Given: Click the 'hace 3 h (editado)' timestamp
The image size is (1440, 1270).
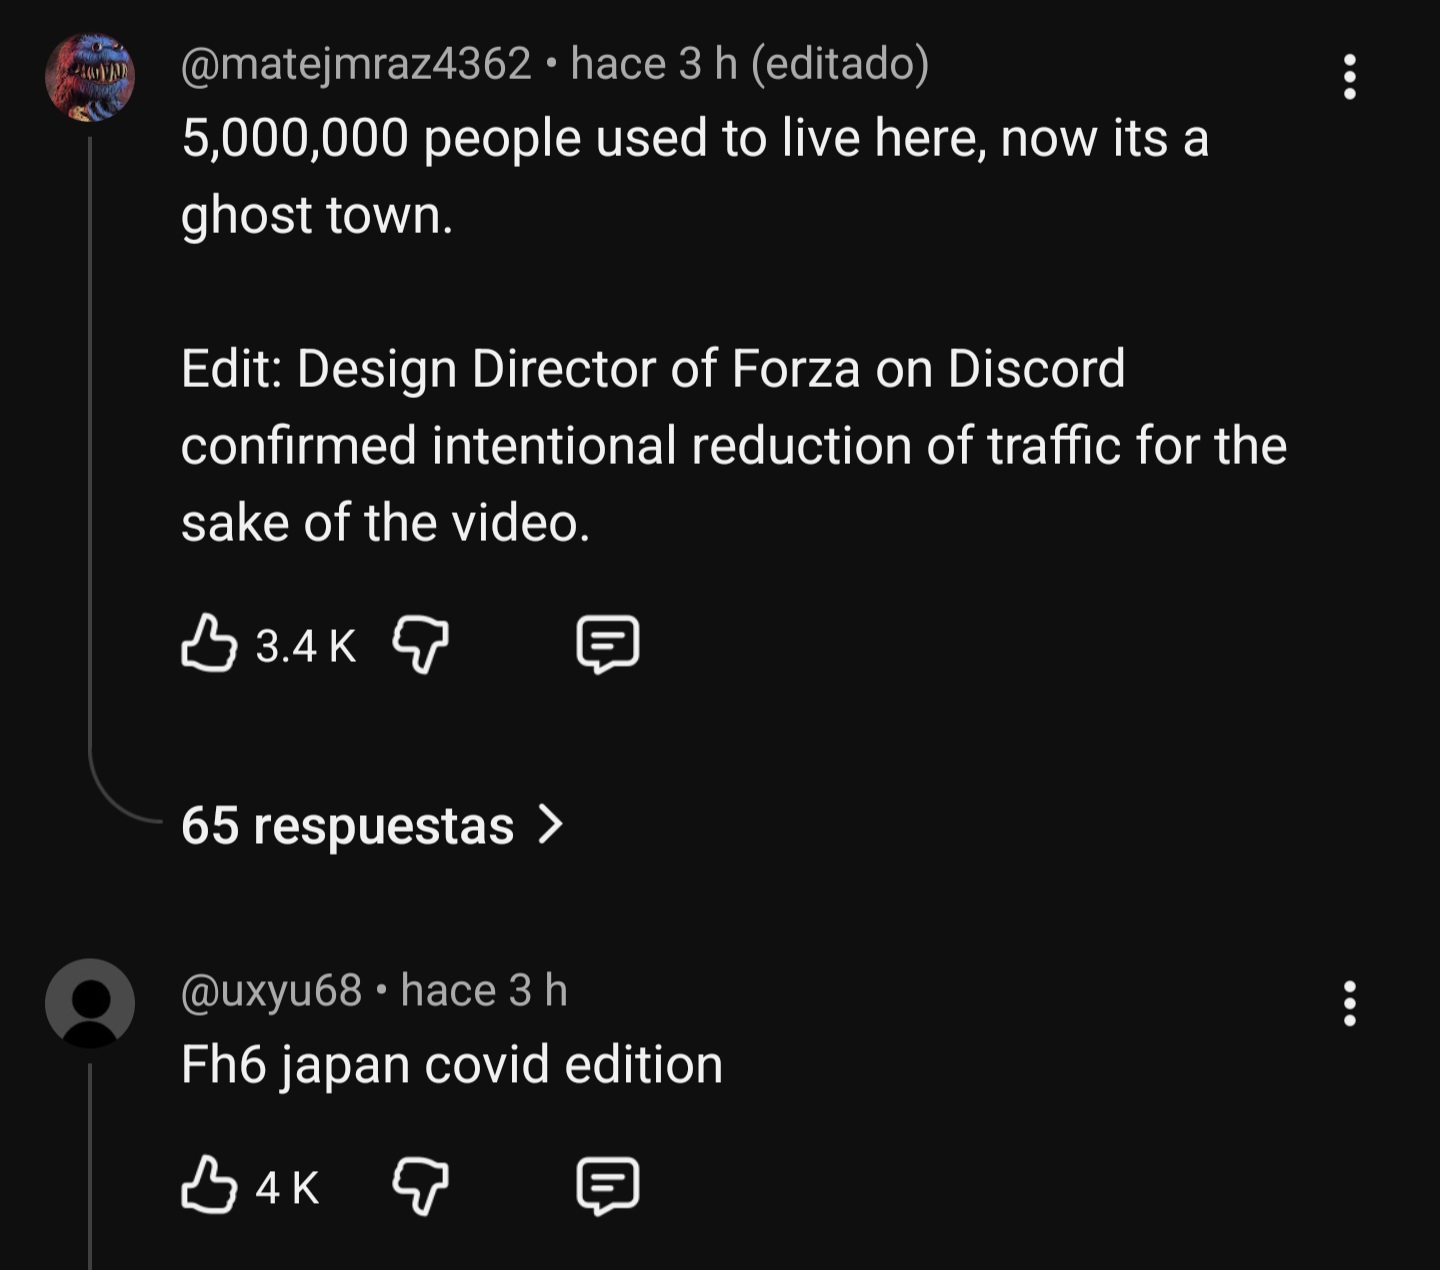Looking at the screenshot, I should (750, 64).
